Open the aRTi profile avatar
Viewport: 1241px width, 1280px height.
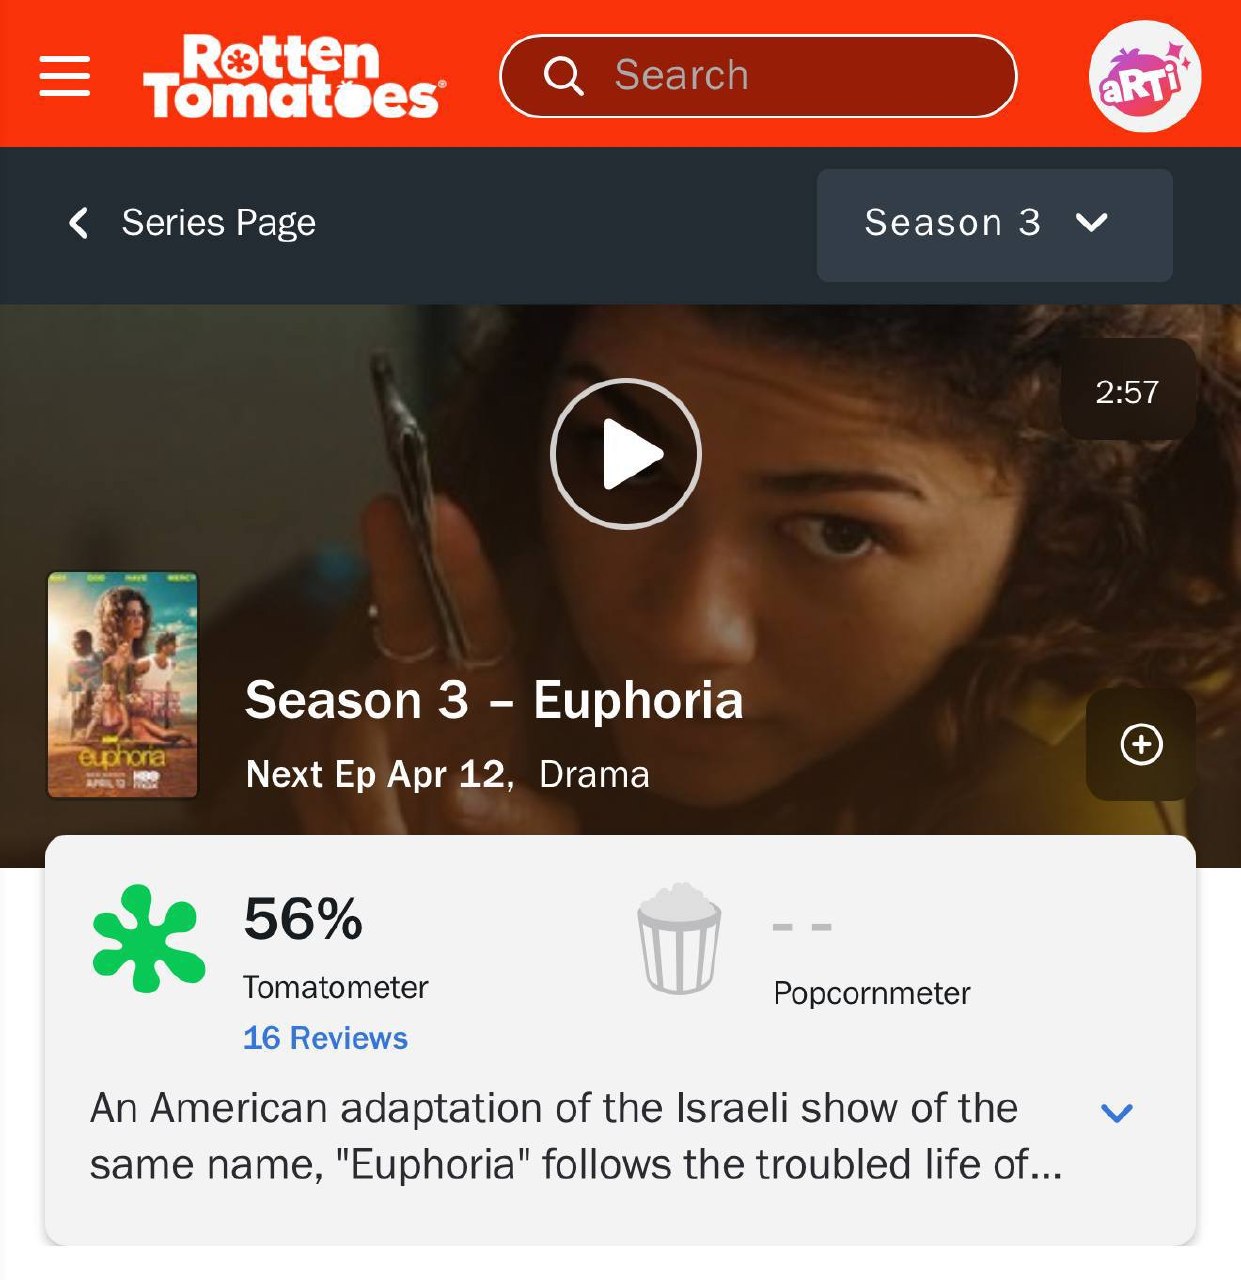[1144, 76]
